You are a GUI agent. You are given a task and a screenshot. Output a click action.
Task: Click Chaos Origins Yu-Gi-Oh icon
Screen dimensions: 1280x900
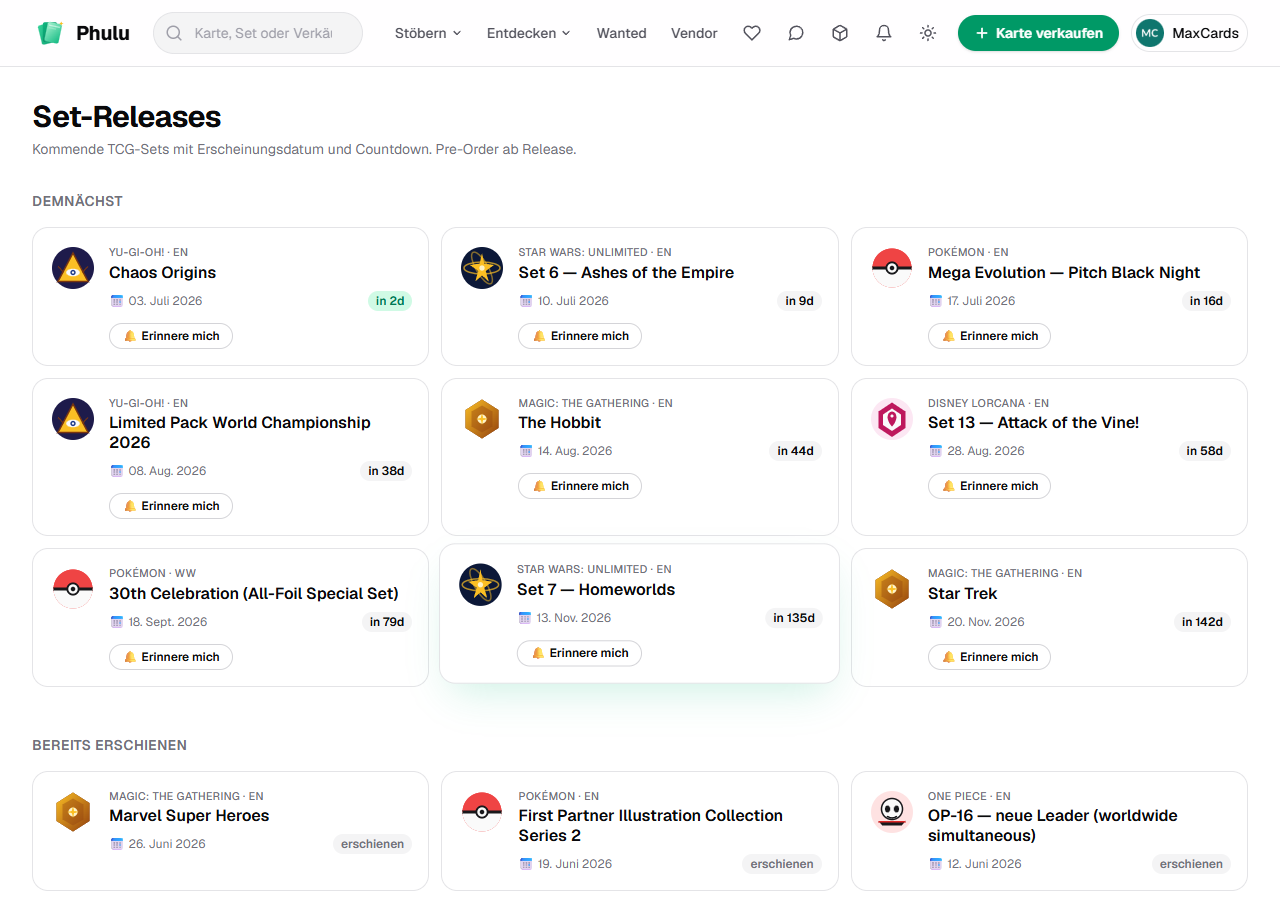[73, 268]
